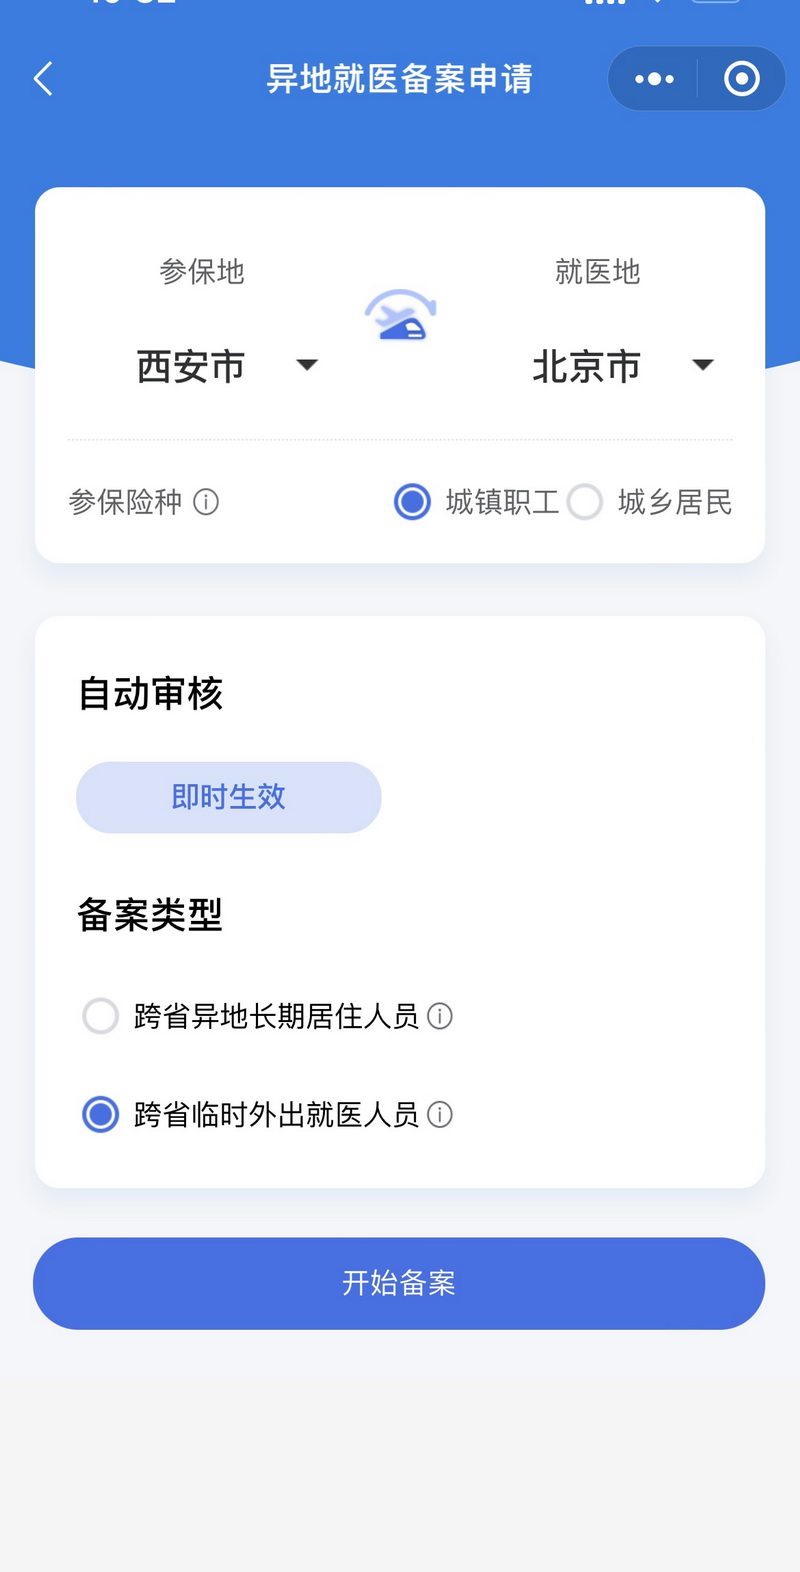Viewport: 800px width, 1572px height.
Task: Tap the 备案类型 section heading
Action: (150, 914)
